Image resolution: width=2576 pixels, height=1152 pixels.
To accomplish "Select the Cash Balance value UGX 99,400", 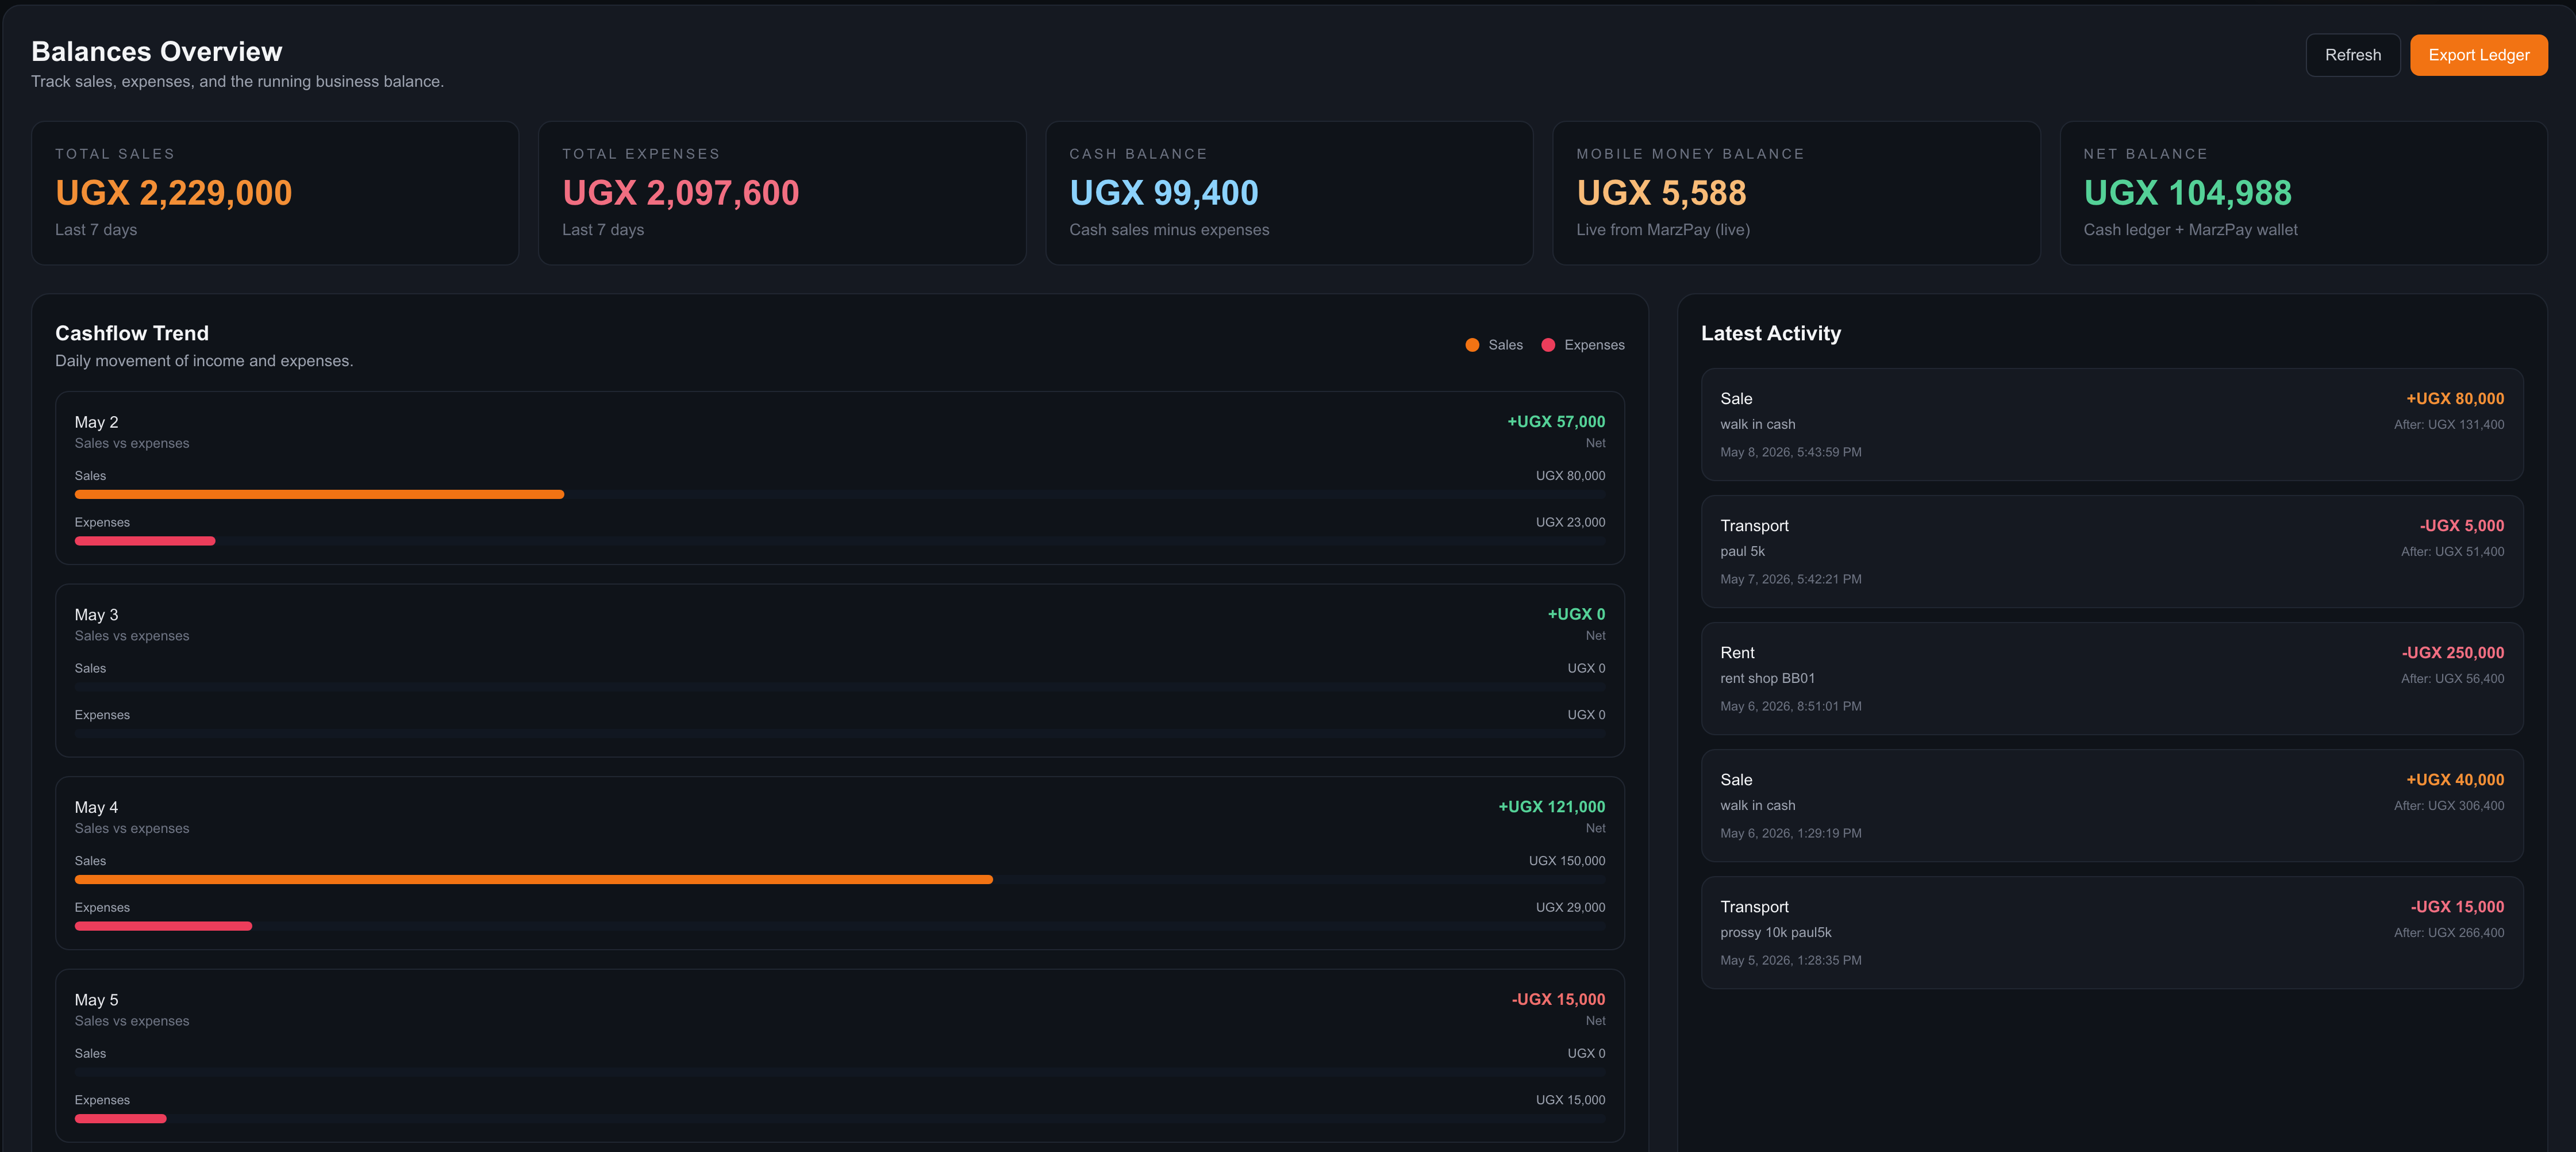I will [x=1163, y=193].
